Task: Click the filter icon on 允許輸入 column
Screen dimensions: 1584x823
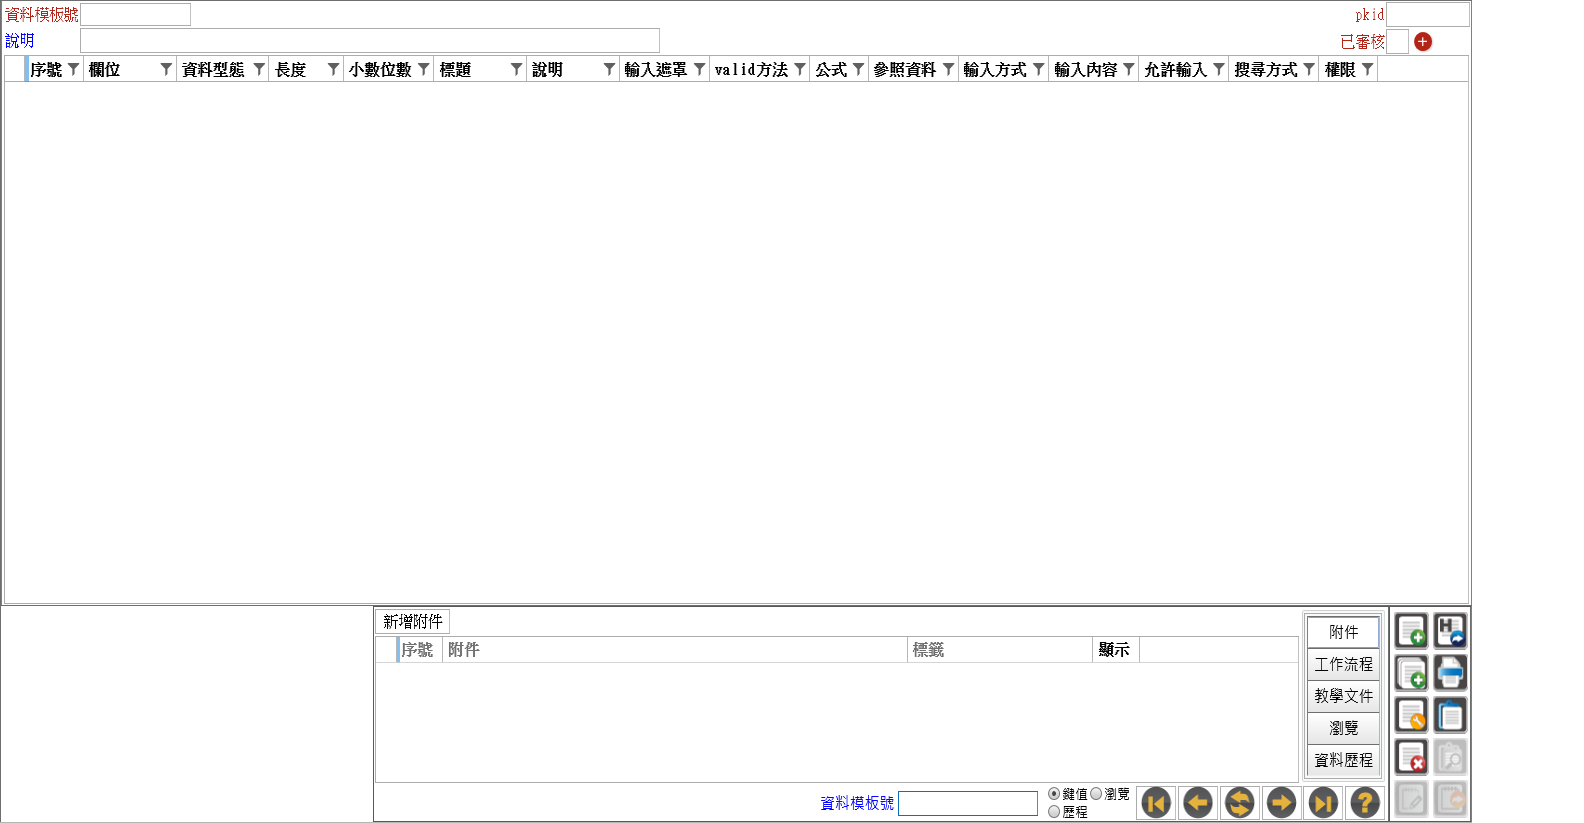Action: [1218, 69]
